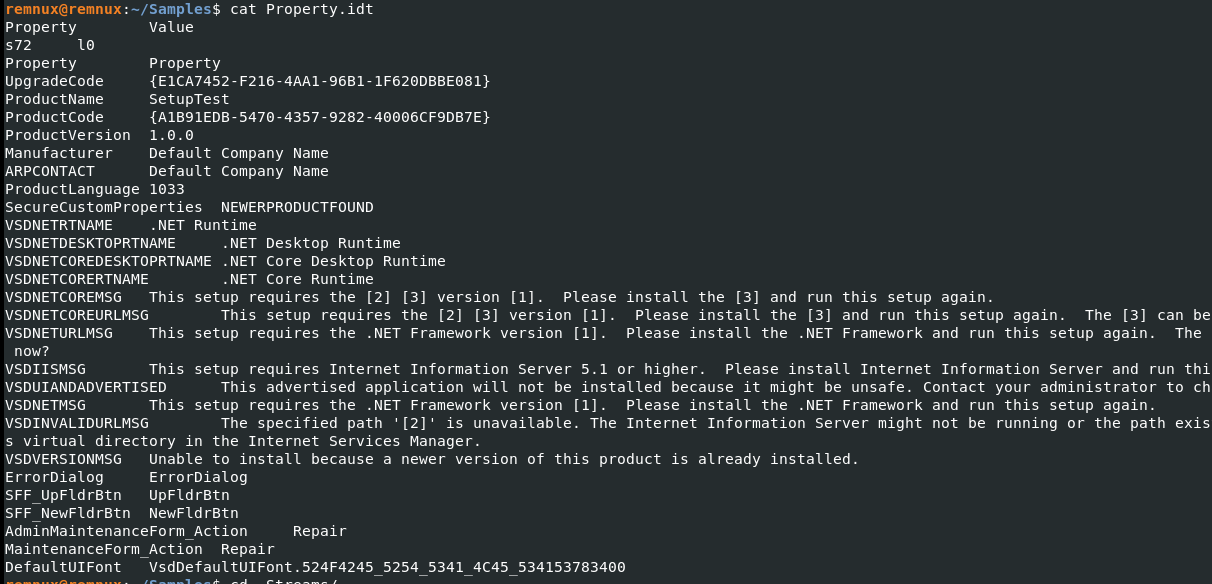Click the ProductCode GUID value
This screenshot has height=584, width=1212.
319,117
